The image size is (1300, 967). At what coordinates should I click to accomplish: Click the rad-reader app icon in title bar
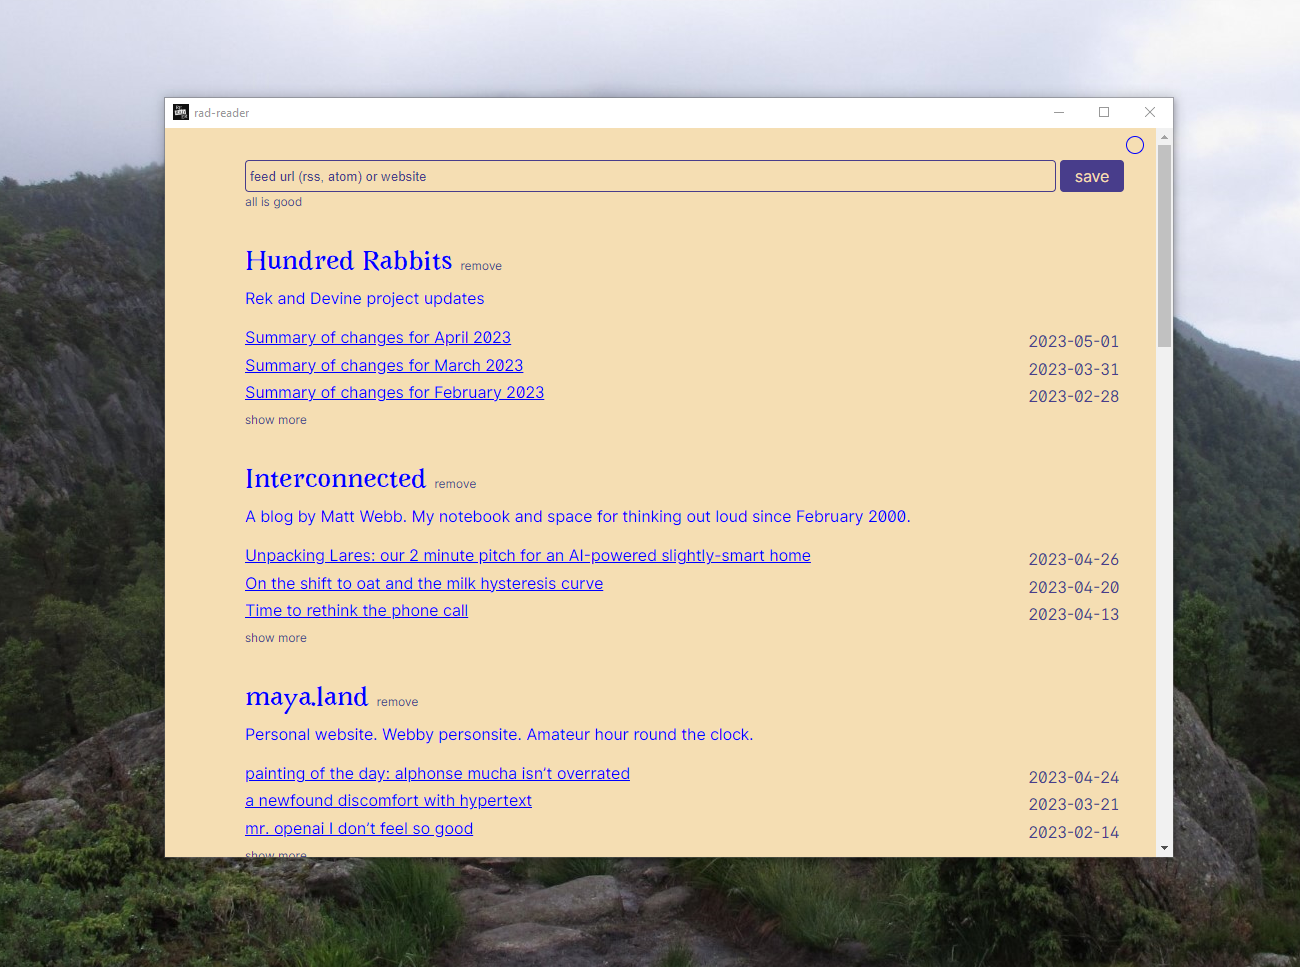click(x=181, y=112)
